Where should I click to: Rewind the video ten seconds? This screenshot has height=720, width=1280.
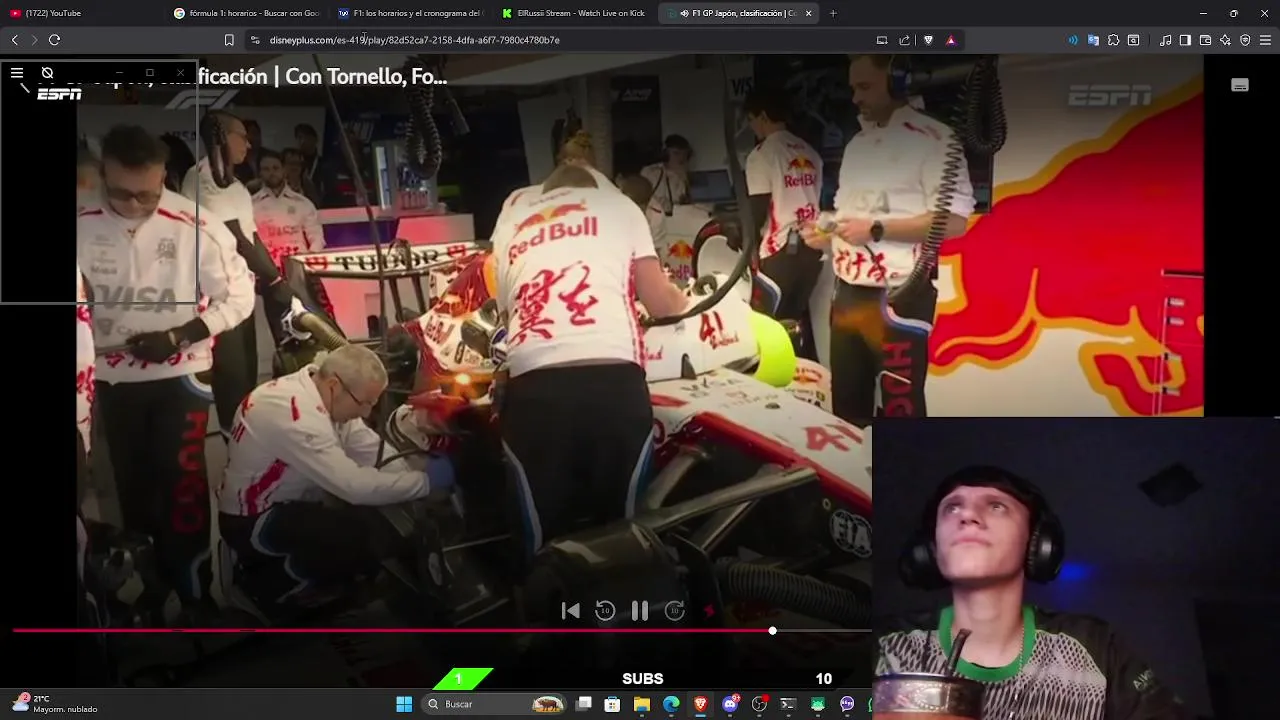pyautogui.click(x=605, y=611)
